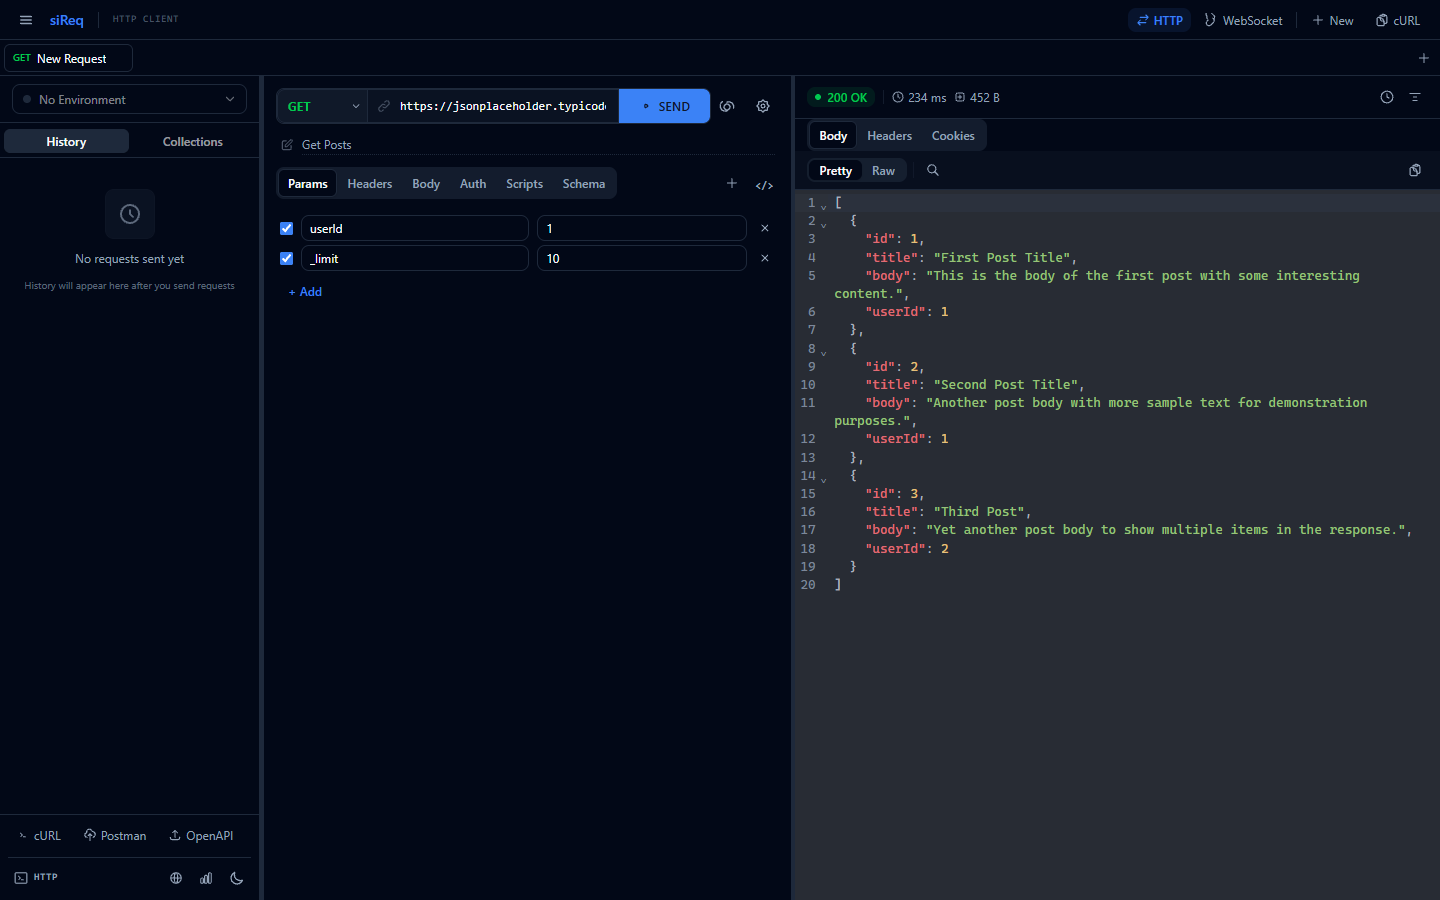Open the request Body tab
Viewport: 1440px width, 900px height.
pyautogui.click(x=426, y=184)
